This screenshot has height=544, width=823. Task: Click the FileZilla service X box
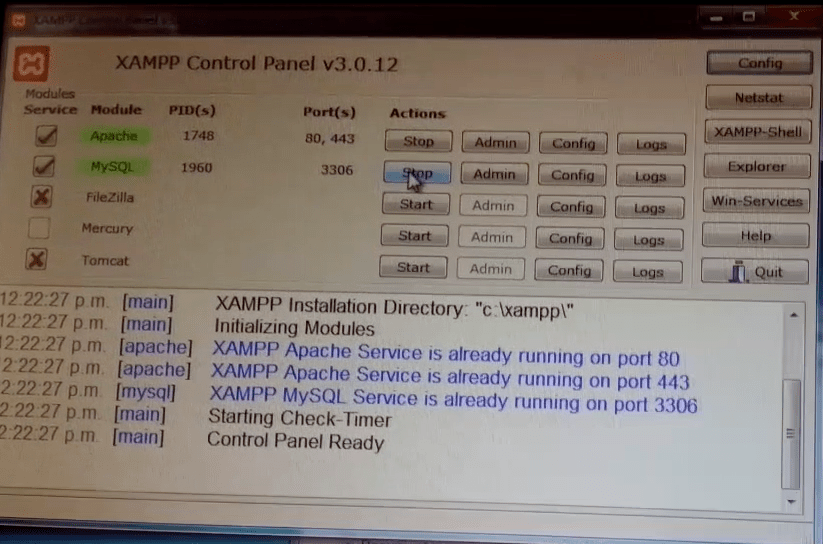click(41, 197)
